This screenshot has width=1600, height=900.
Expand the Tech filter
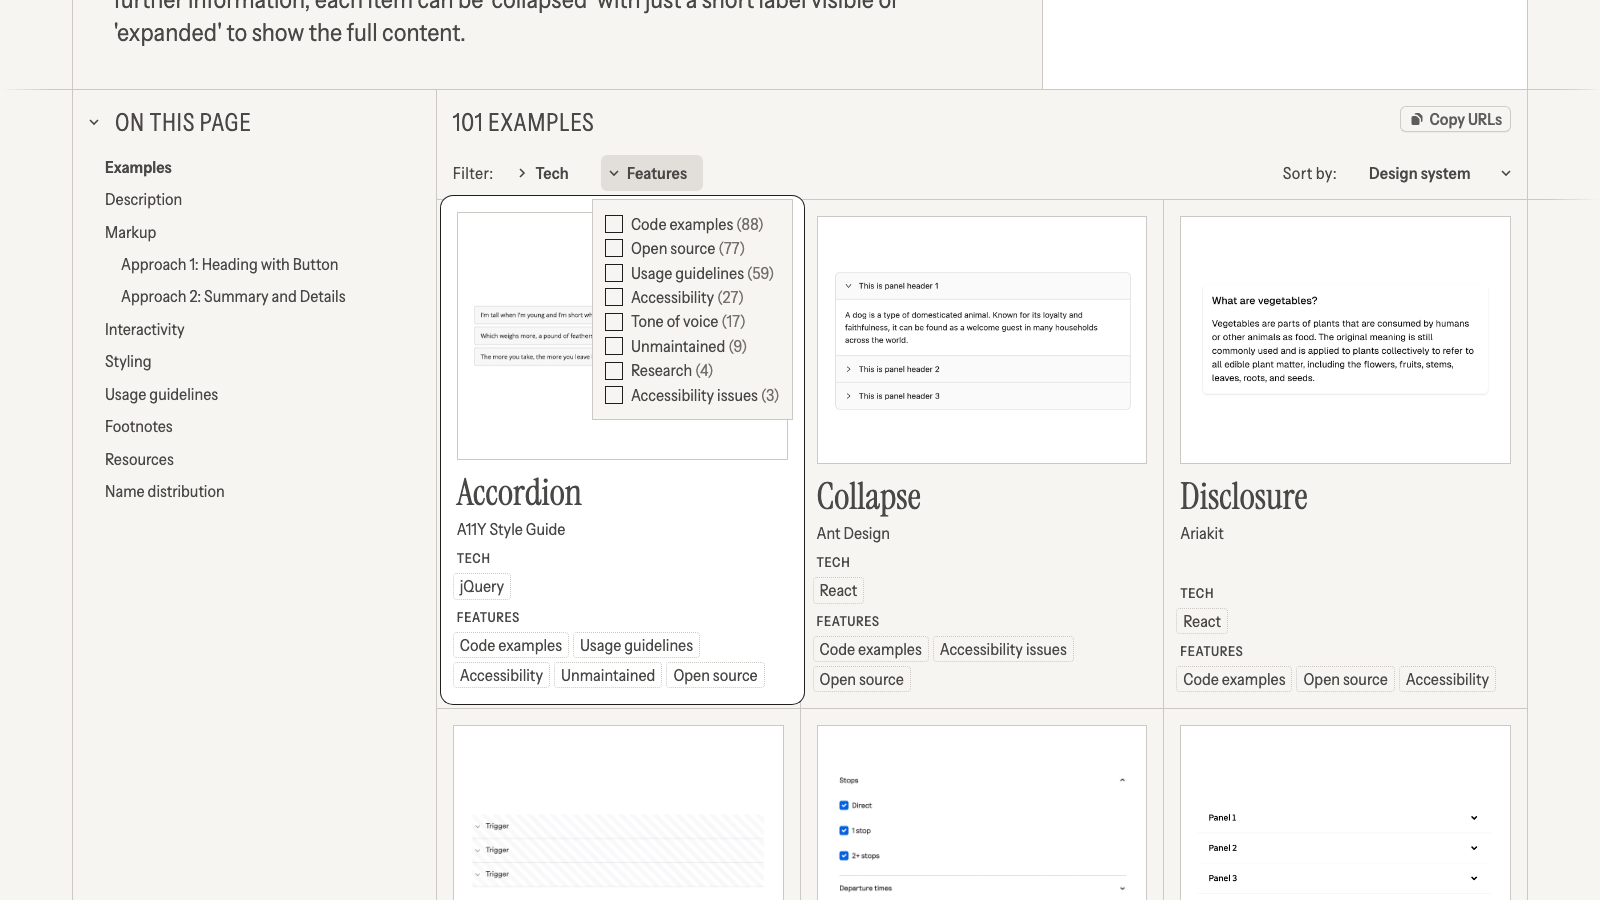coord(543,173)
